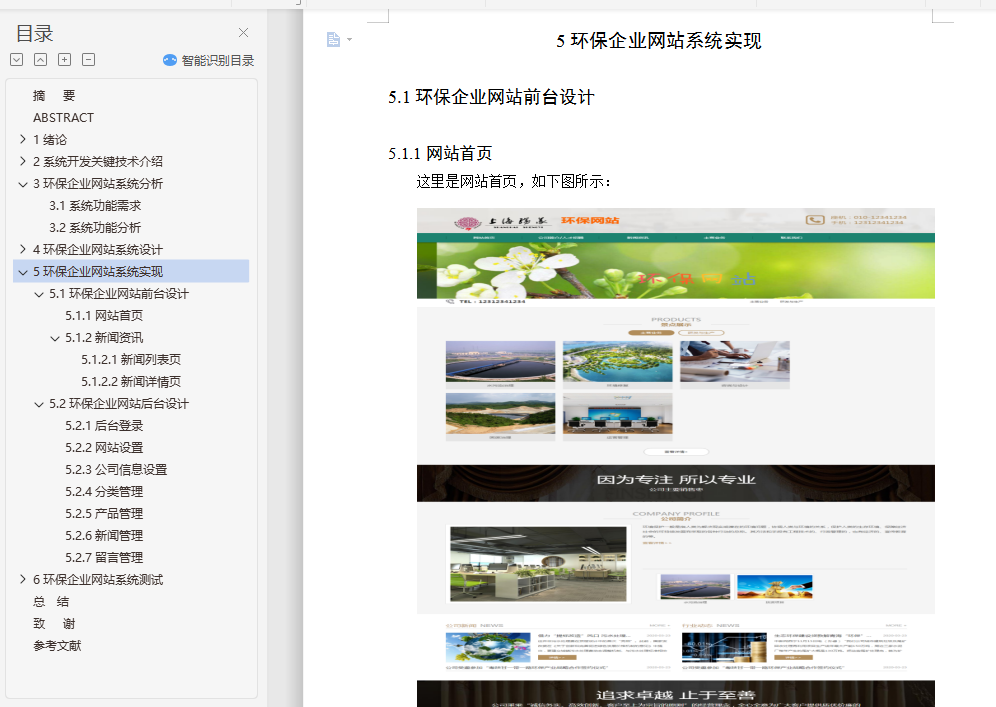Viewport: 996px width, 707px height.
Task: Jump to 5.1.2.2 新闻详情页
Action: click(131, 382)
